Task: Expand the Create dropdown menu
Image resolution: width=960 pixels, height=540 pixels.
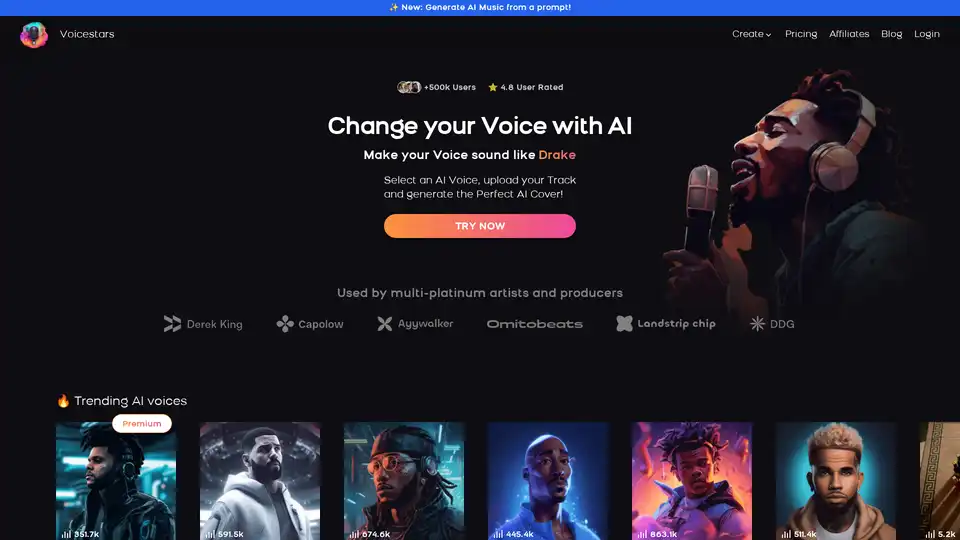Action: pyautogui.click(x=751, y=34)
